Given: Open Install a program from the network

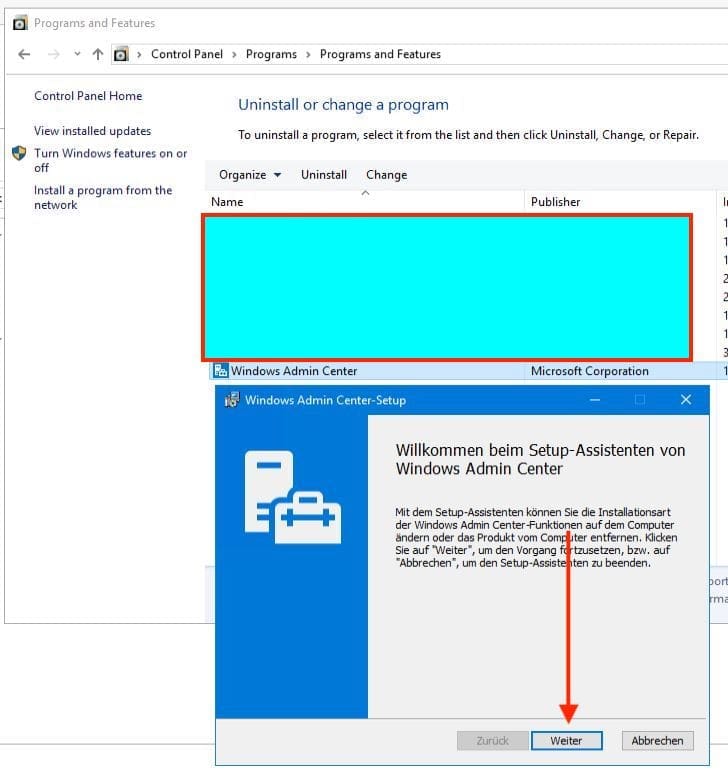Looking at the screenshot, I should point(103,197).
